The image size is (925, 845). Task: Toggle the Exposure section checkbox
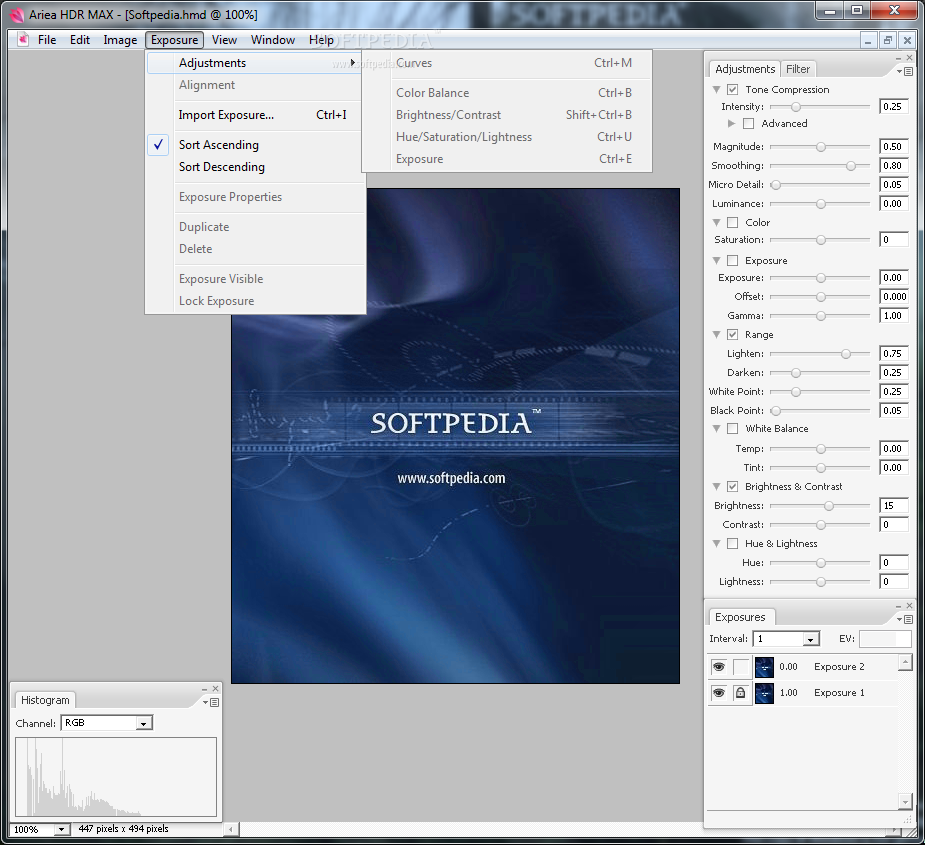(x=732, y=260)
